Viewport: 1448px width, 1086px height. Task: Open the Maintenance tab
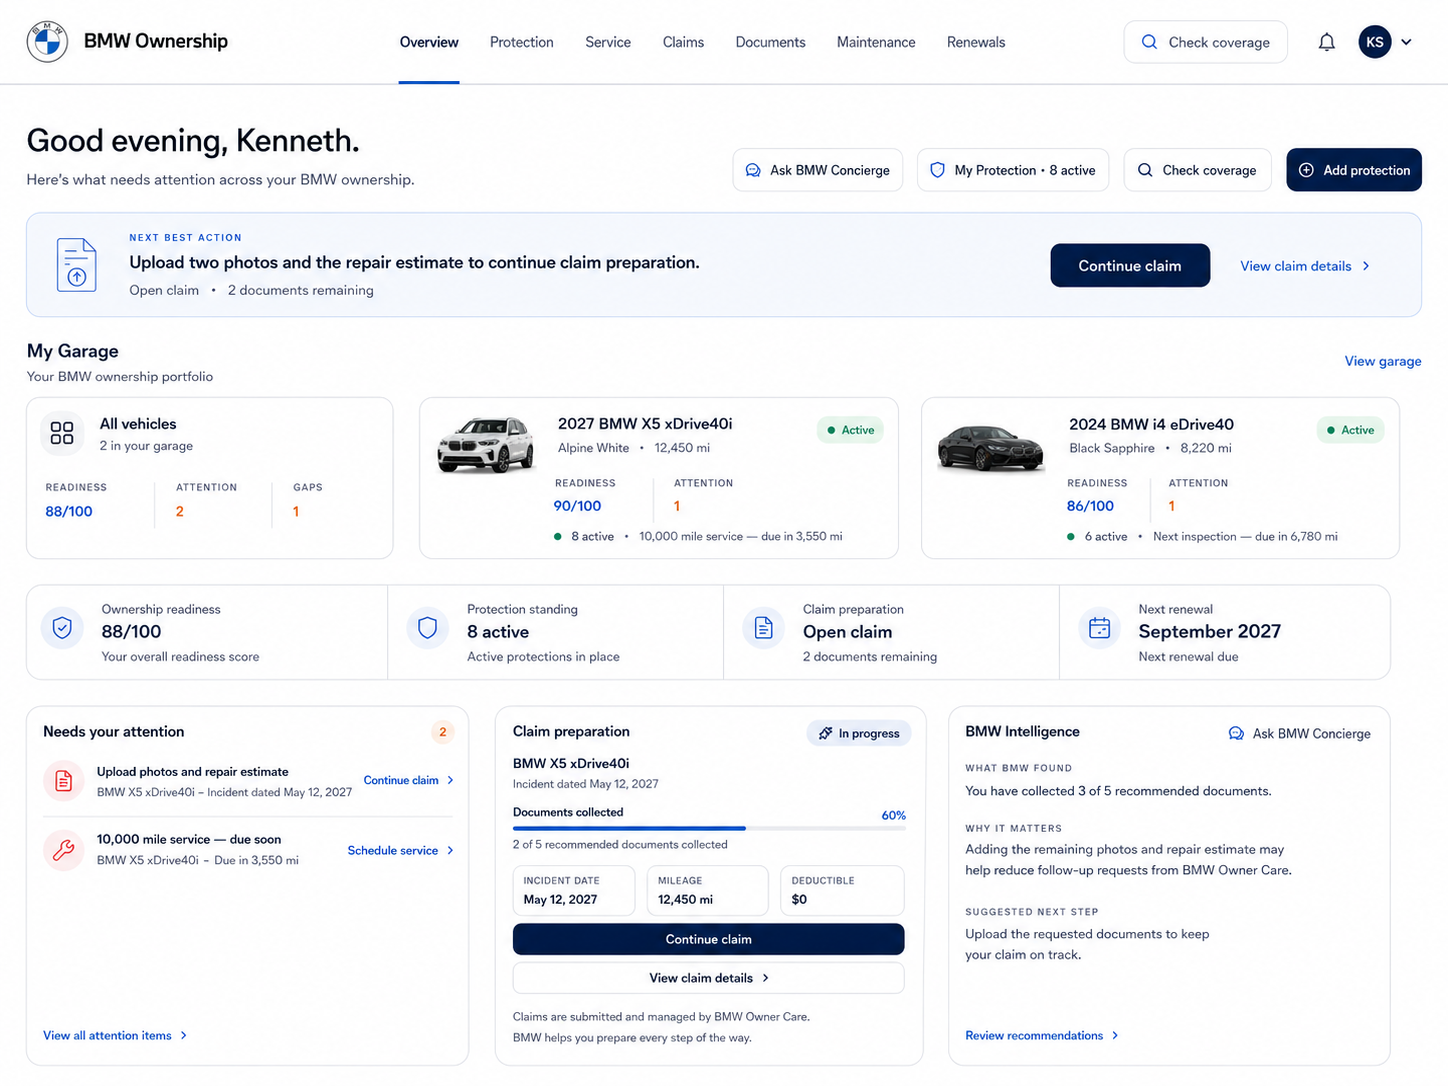click(876, 42)
